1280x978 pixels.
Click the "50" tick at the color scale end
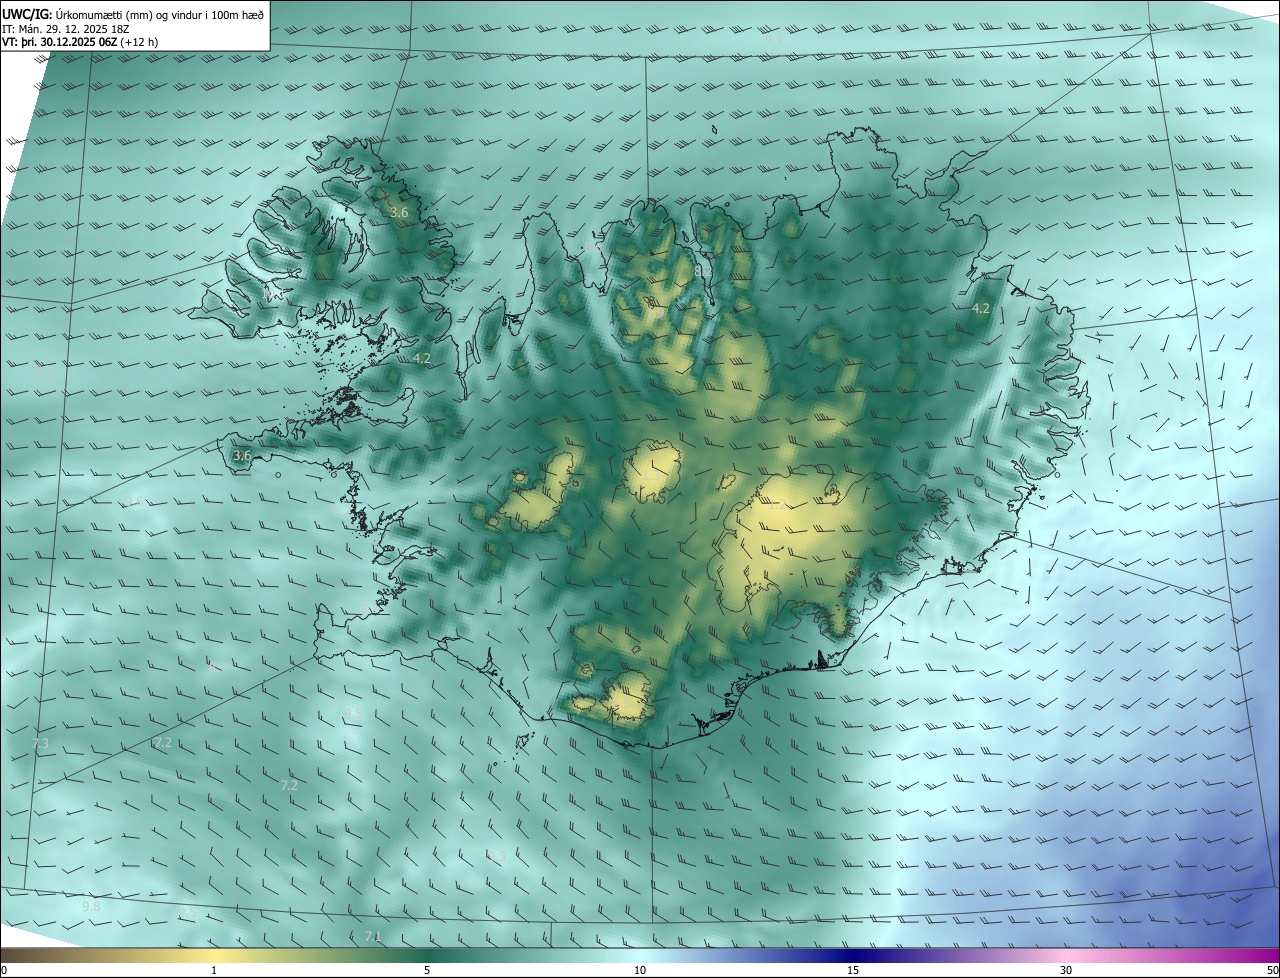(1272, 970)
